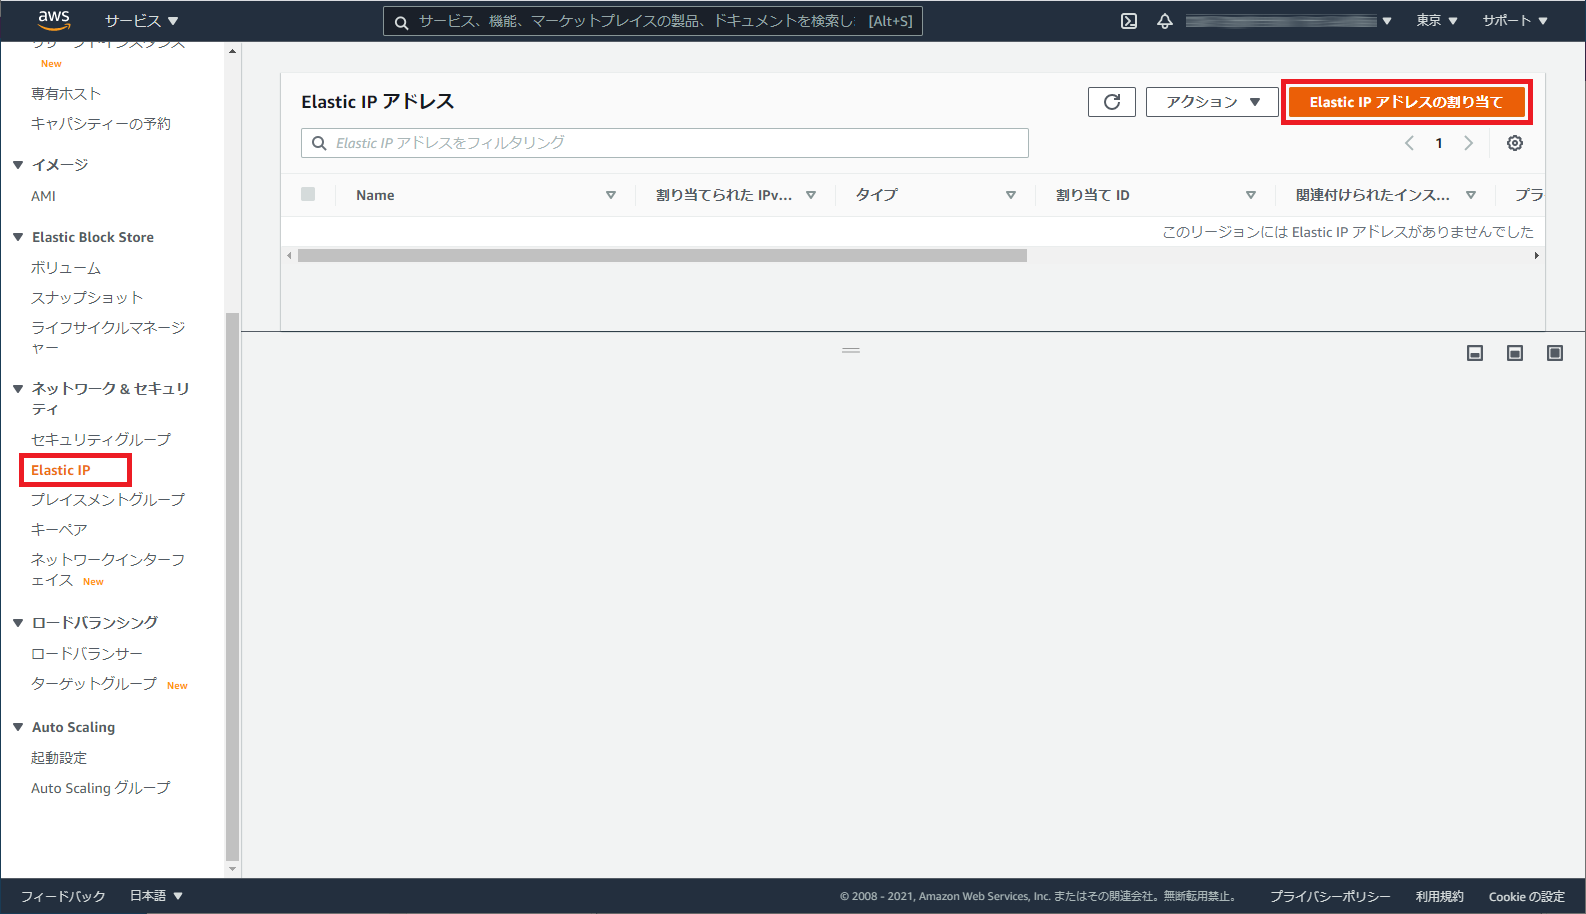Screen dimensions: 1586x914
Task: Open ボリューム in sidebar
Action: point(66,268)
